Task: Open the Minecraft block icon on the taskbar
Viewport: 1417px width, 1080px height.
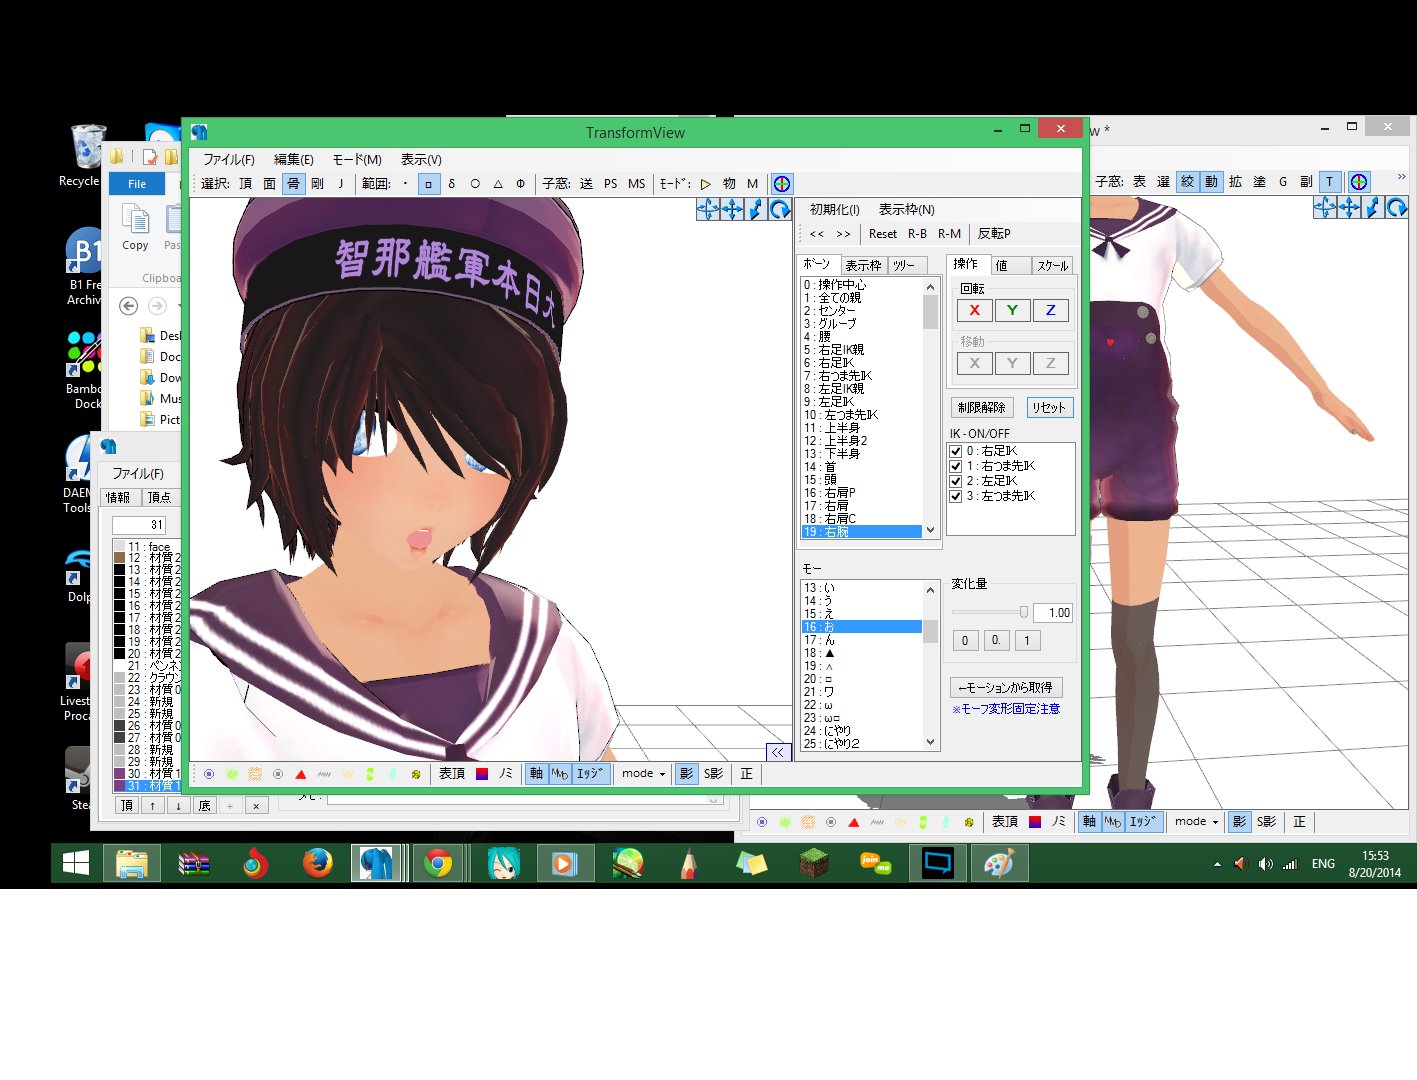Action: (x=814, y=863)
